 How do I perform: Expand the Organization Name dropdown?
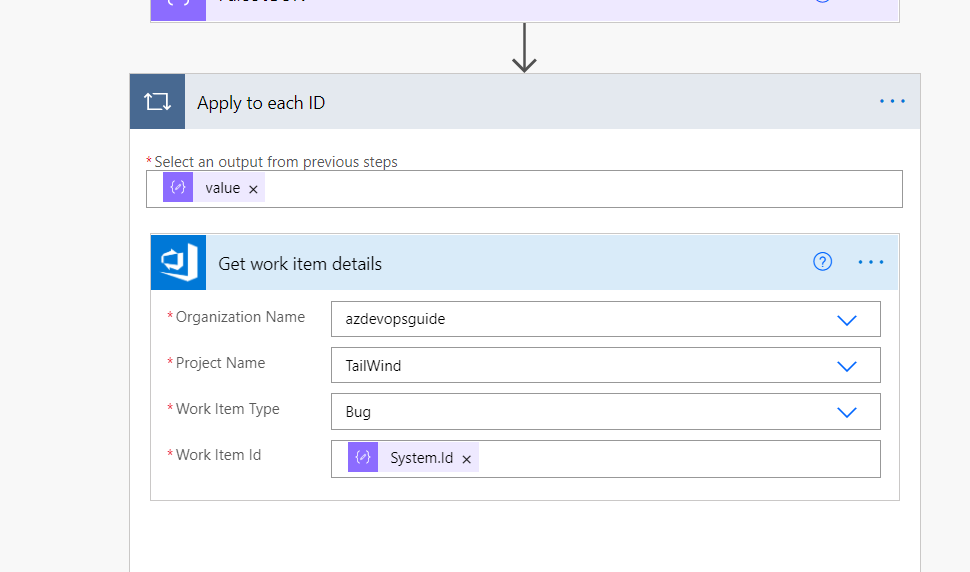(x=846, y=320)
